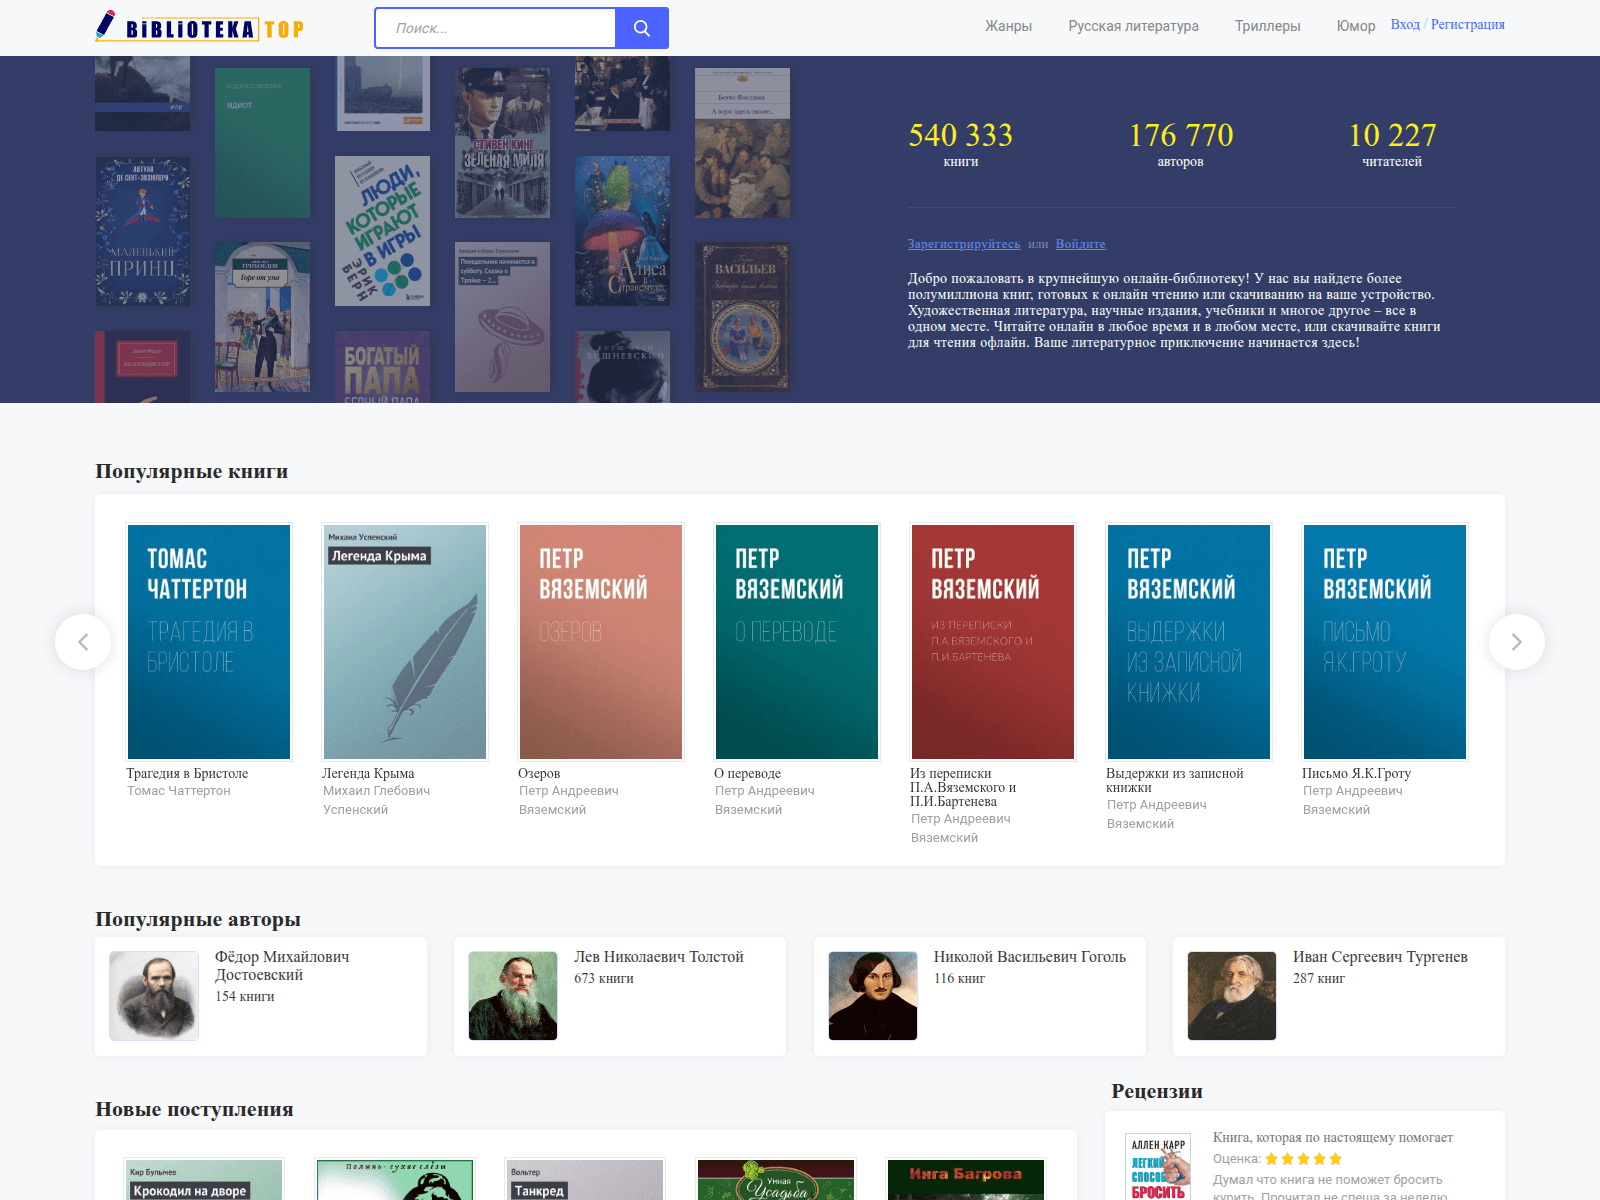
Task: Click Тургенев author portrait
Action: click(x=1232, y=996)
